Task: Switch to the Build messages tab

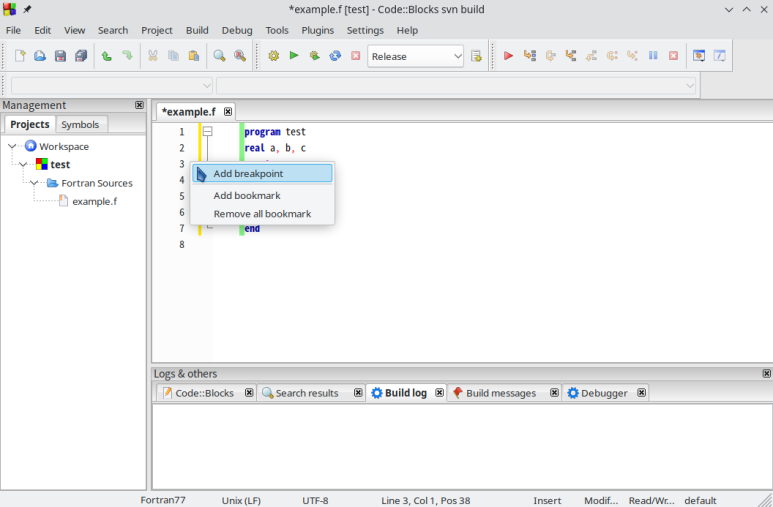Action: [x=501, y=393]
